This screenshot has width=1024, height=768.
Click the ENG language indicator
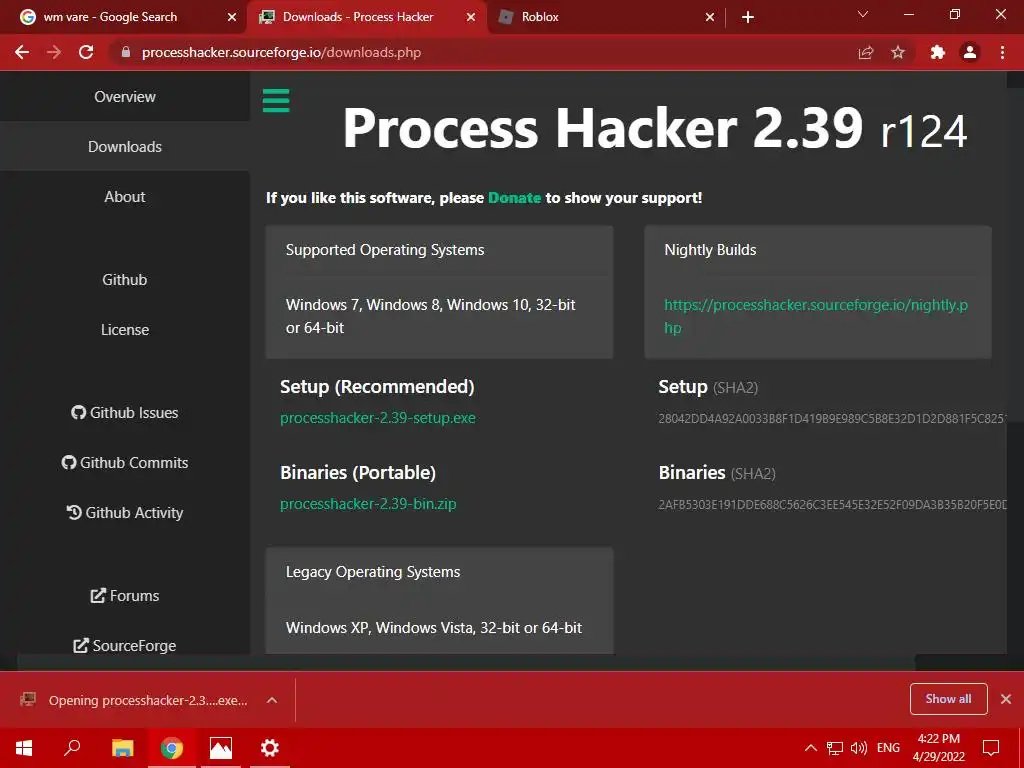(x=888, y=748)
